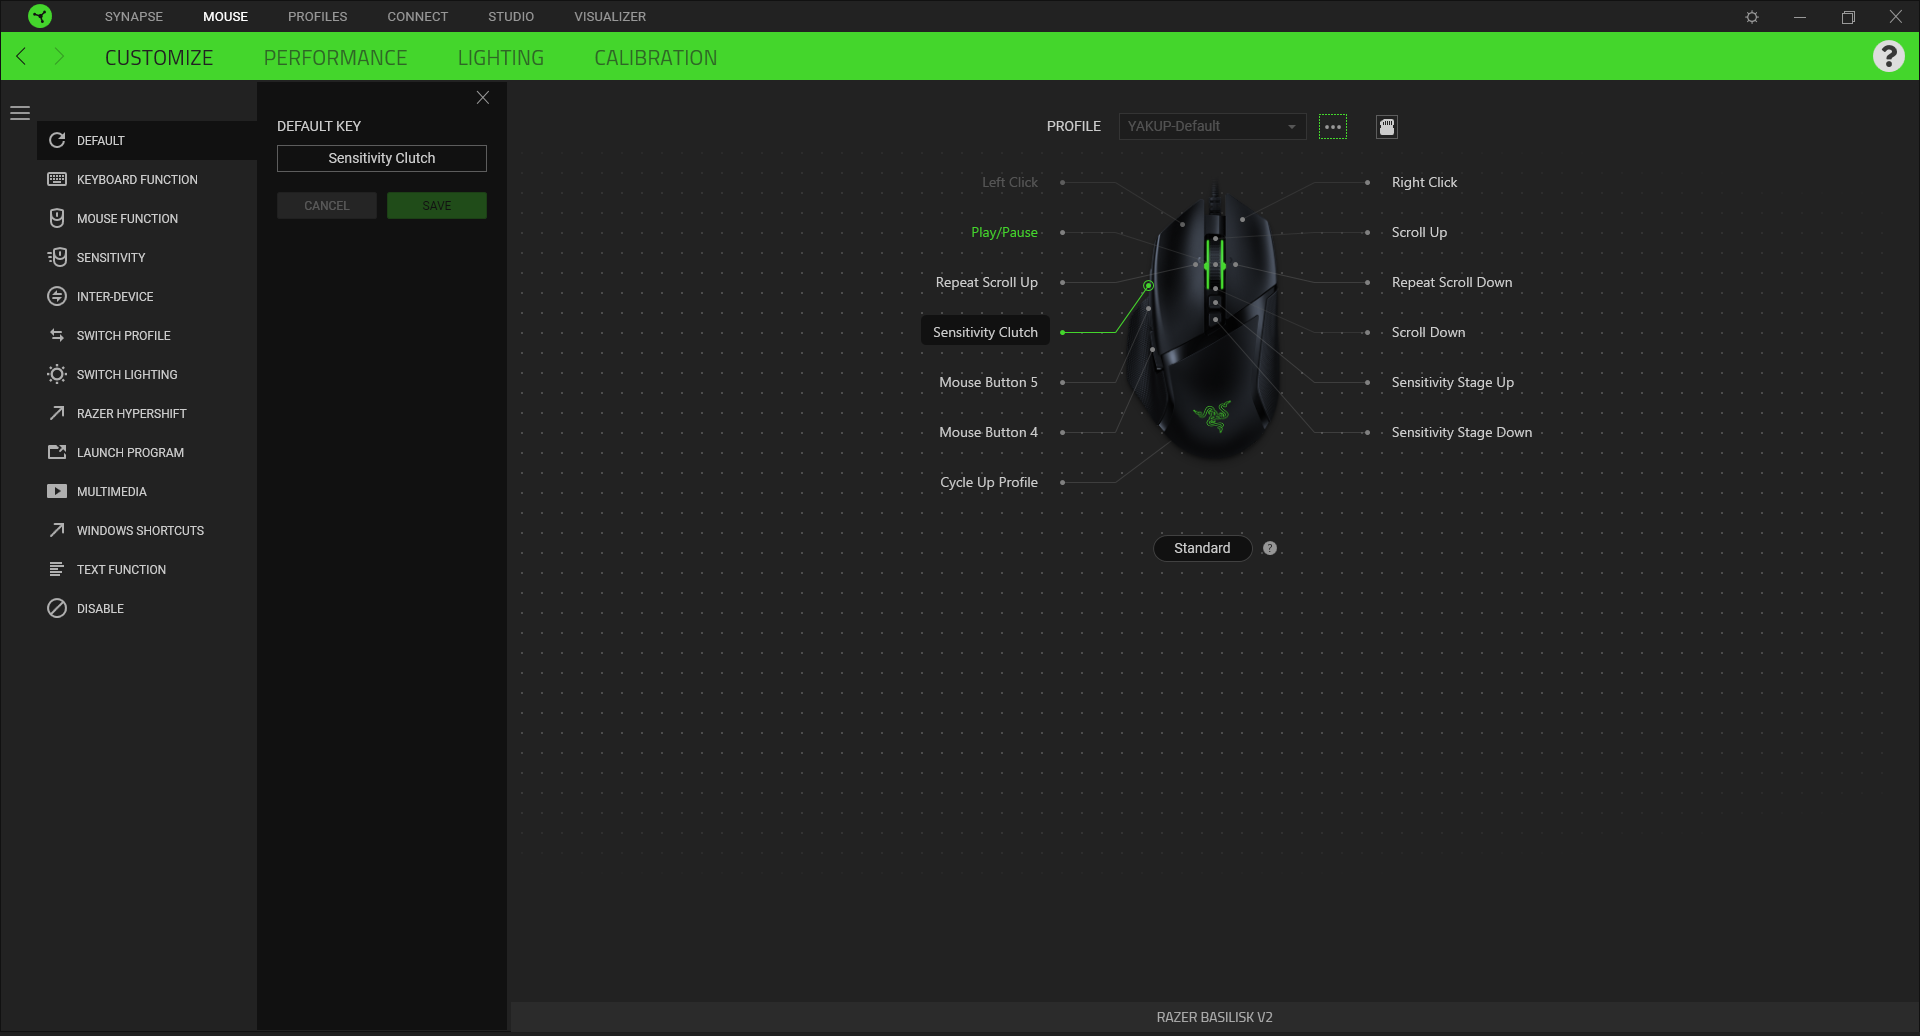Close the Default Key panel

click(483, 97)
